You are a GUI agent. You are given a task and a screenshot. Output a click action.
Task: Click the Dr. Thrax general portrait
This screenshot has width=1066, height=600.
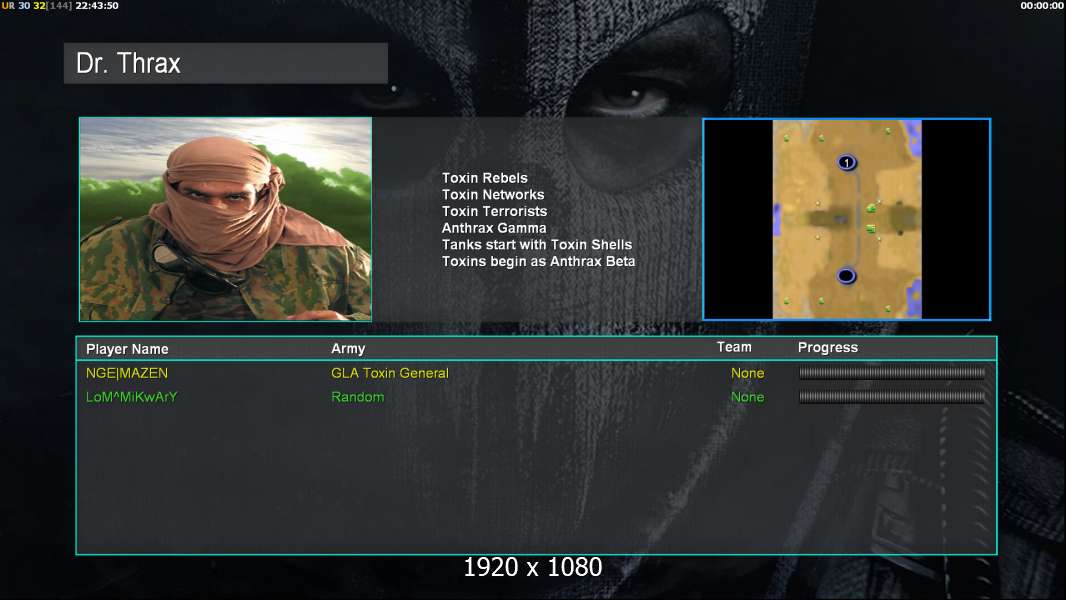click(226, 219)
